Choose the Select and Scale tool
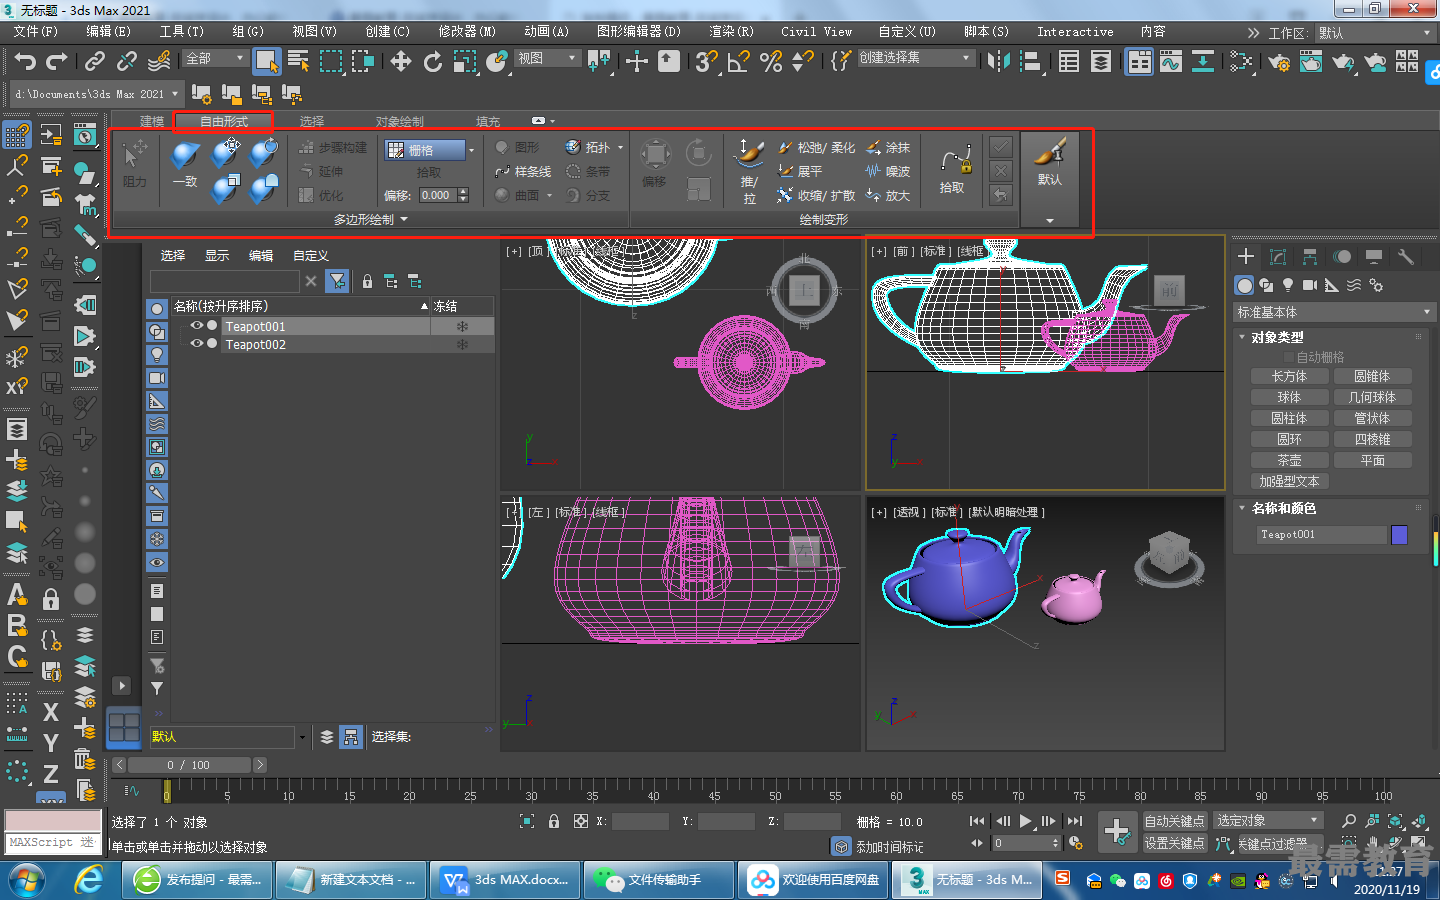This screenshot has width=1440, height=900. click(x=465, y=62)
